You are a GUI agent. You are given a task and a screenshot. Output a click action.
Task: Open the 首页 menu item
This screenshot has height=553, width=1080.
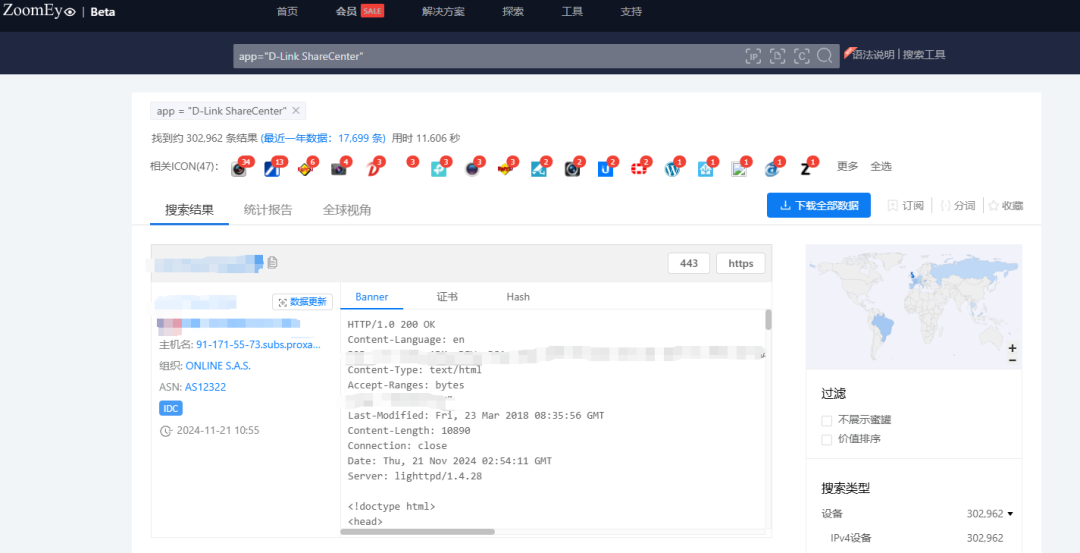[x=287, y=11]
